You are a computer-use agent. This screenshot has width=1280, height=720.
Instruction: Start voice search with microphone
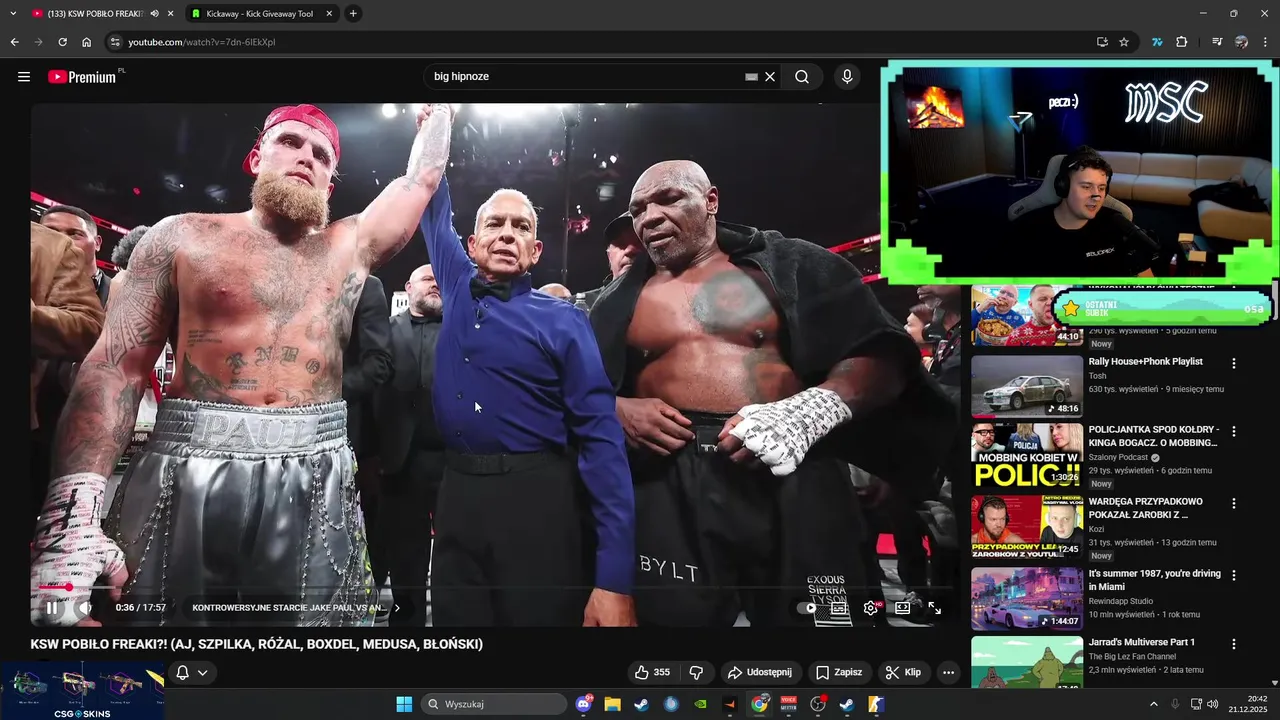pos(847,76)
